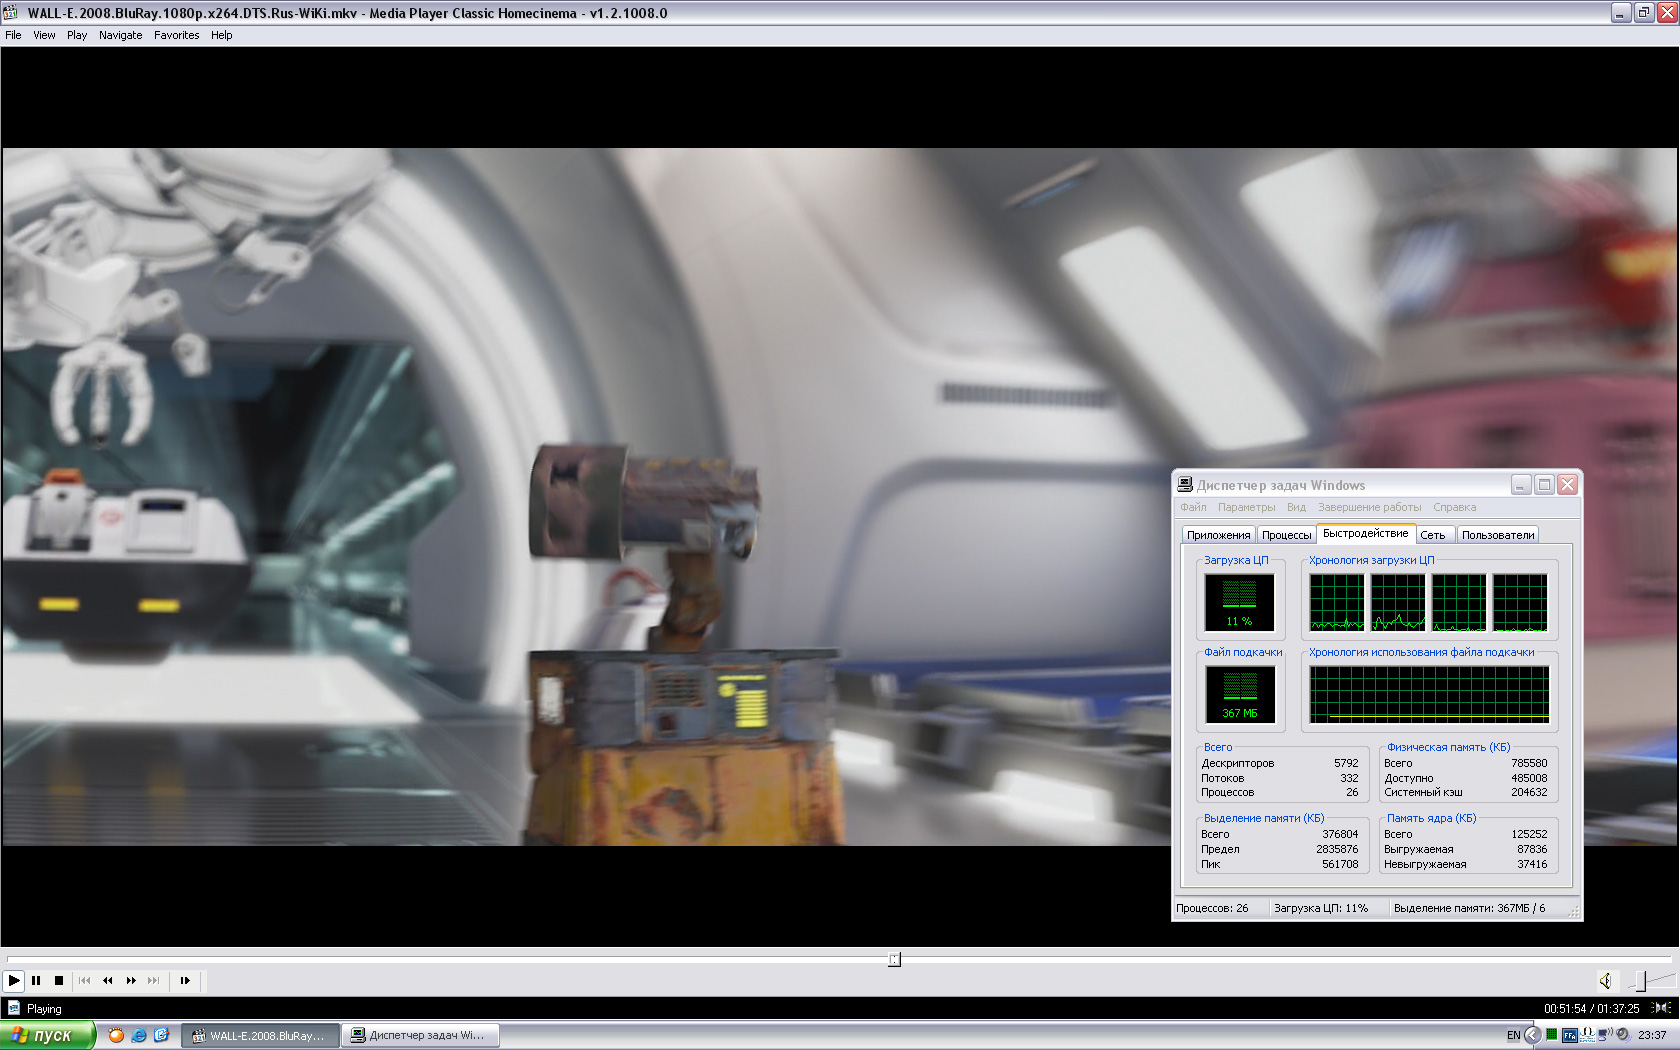Open the Favorites menu

[176, 35]
